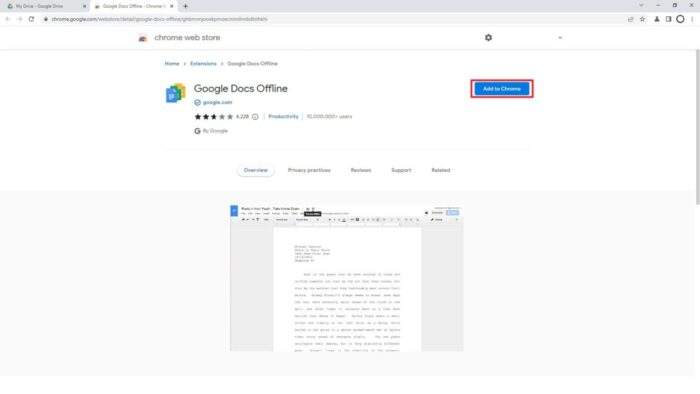Click the Chrome Web Store logo
This screenshot has height=394, width=700.
point(143,38)
